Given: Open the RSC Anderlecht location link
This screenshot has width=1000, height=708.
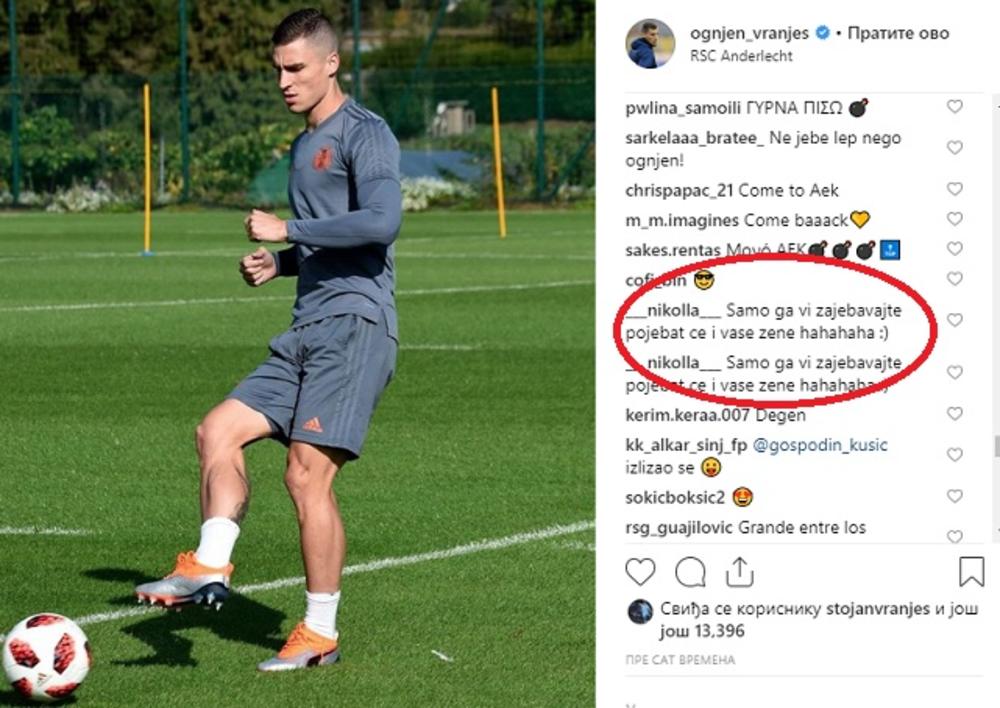Looking at the screenshot, I should click(x=741, y=56).
